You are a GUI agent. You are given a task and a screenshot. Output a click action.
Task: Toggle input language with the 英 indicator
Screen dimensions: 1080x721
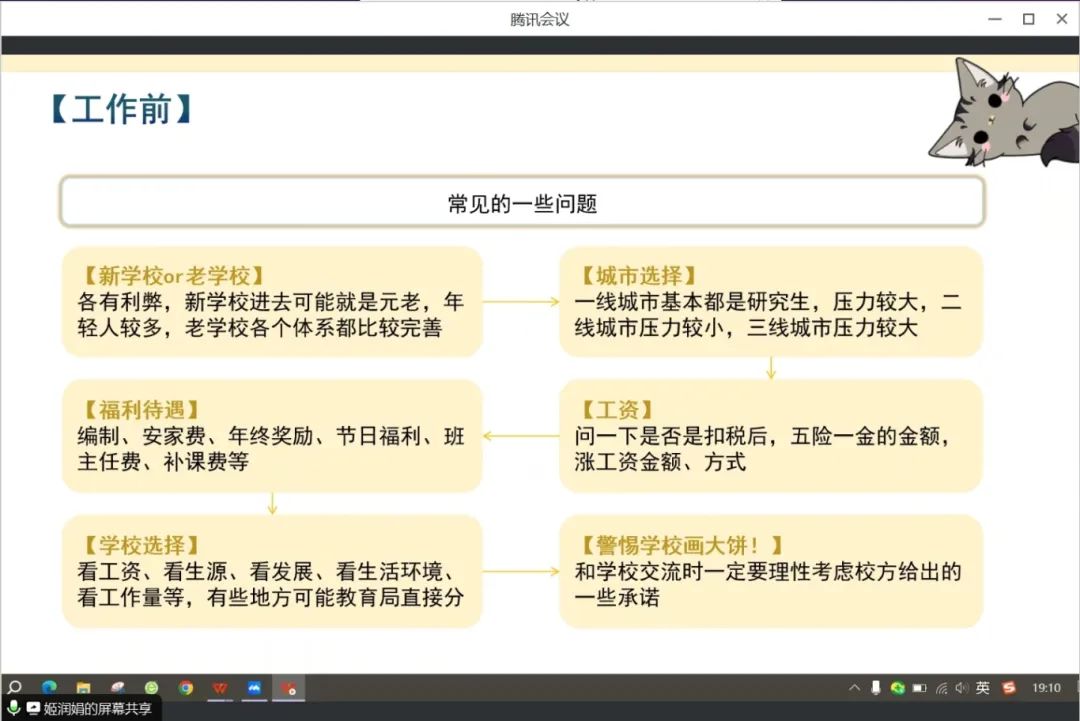point(983,688)
